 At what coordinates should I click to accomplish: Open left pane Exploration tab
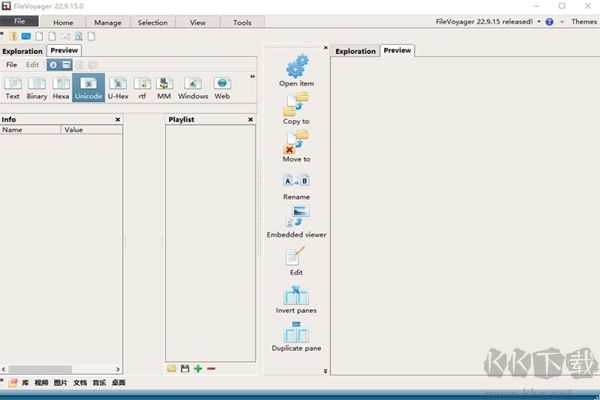click(23, 51)
